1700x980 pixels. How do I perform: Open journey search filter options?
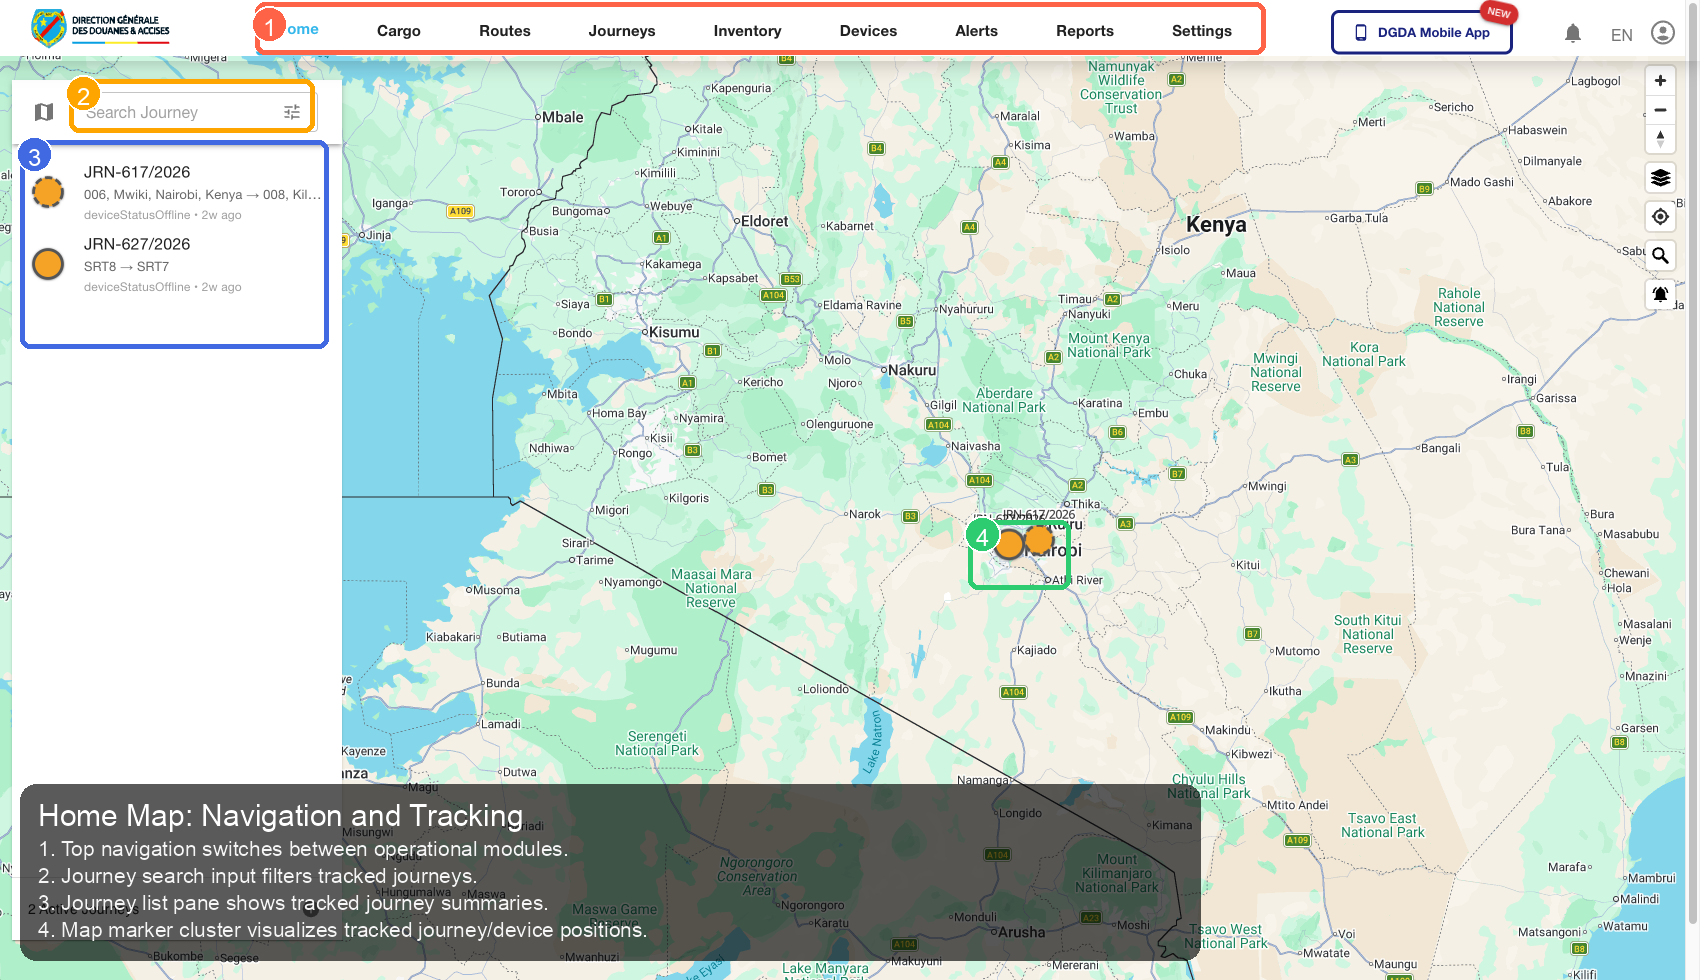coord(292,112)
